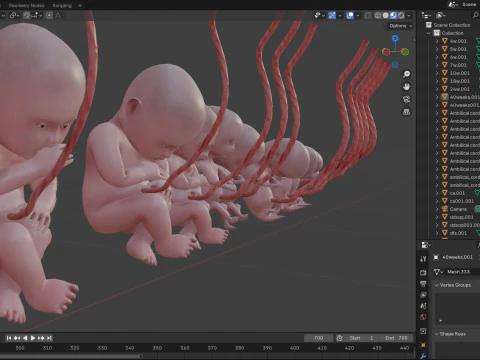Toggle X-ray mode in the viewport header

pyautogui.click(x=368, y=15)
